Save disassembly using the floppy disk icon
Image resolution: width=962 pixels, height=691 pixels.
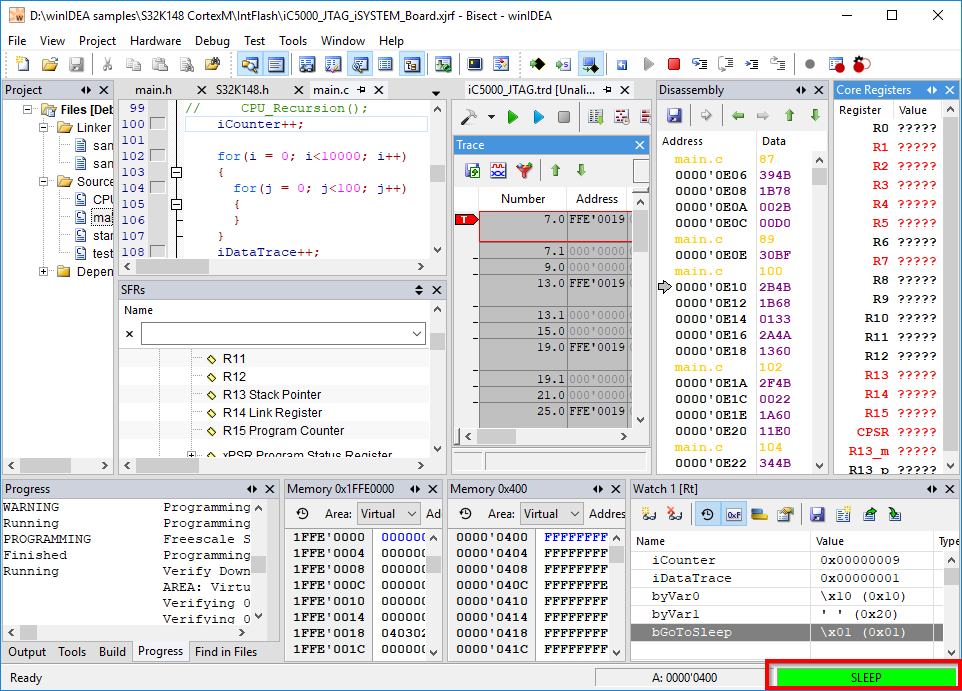[x=674, y=116]
